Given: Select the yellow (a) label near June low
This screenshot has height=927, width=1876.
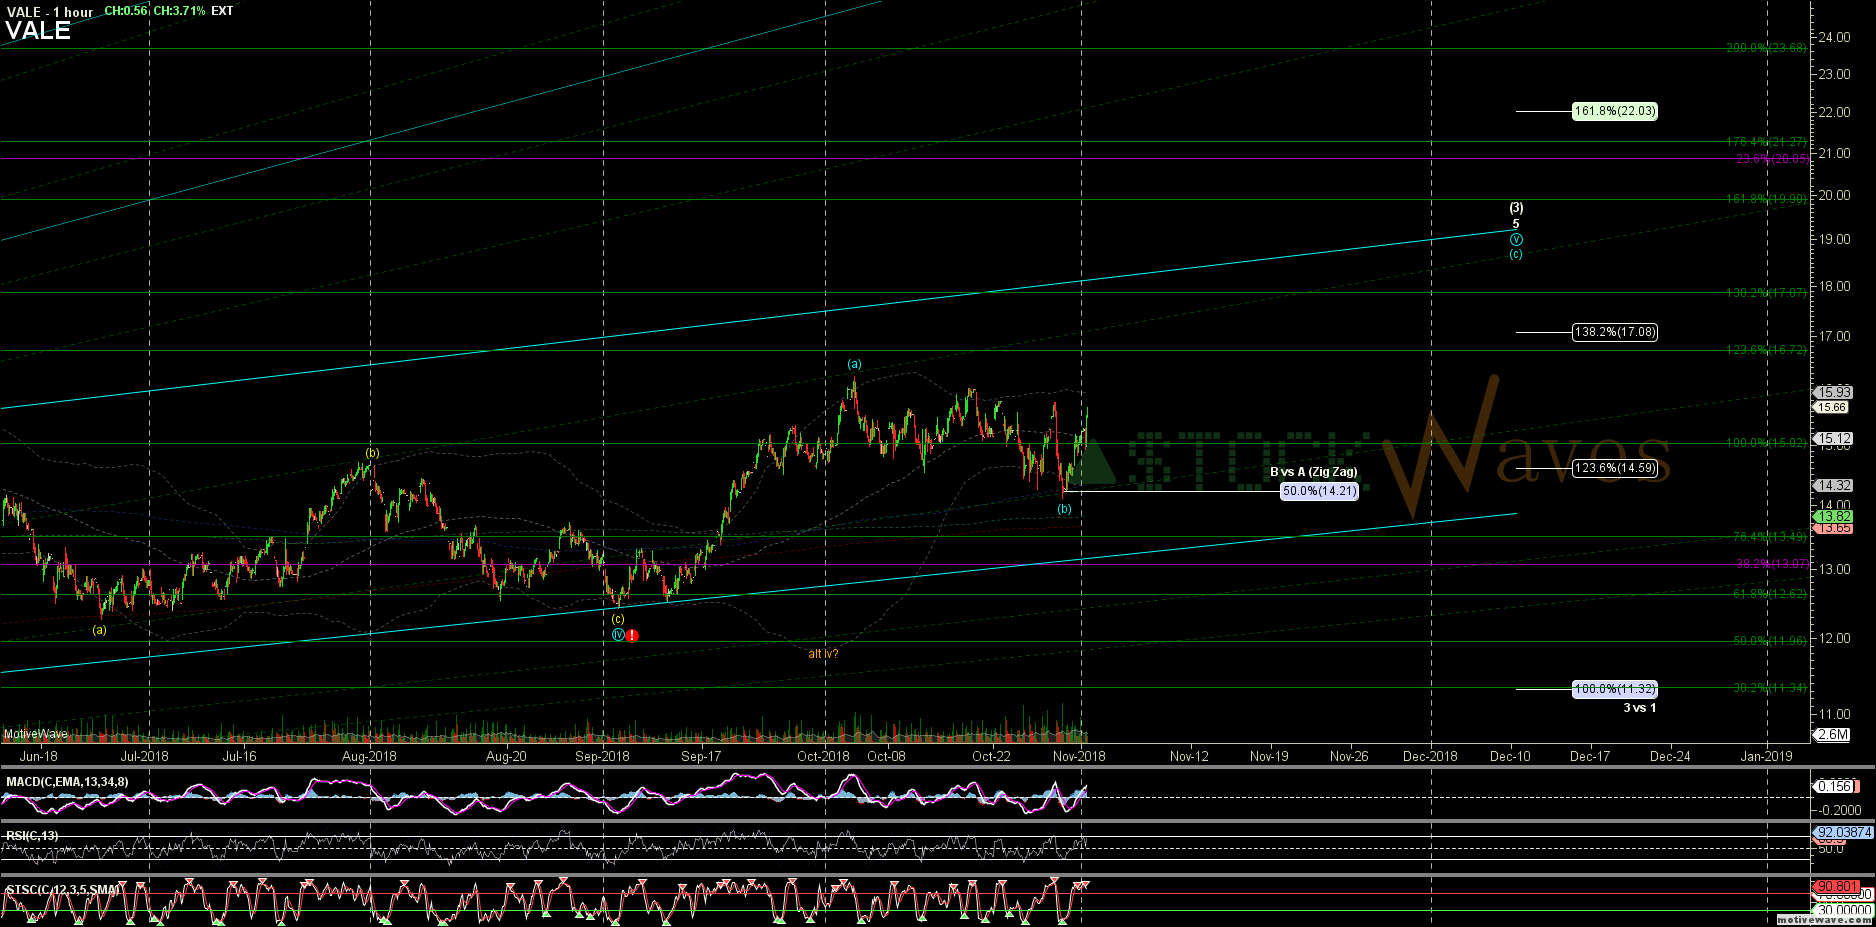Looking at the screenshot, I should (x=99, y=630).
